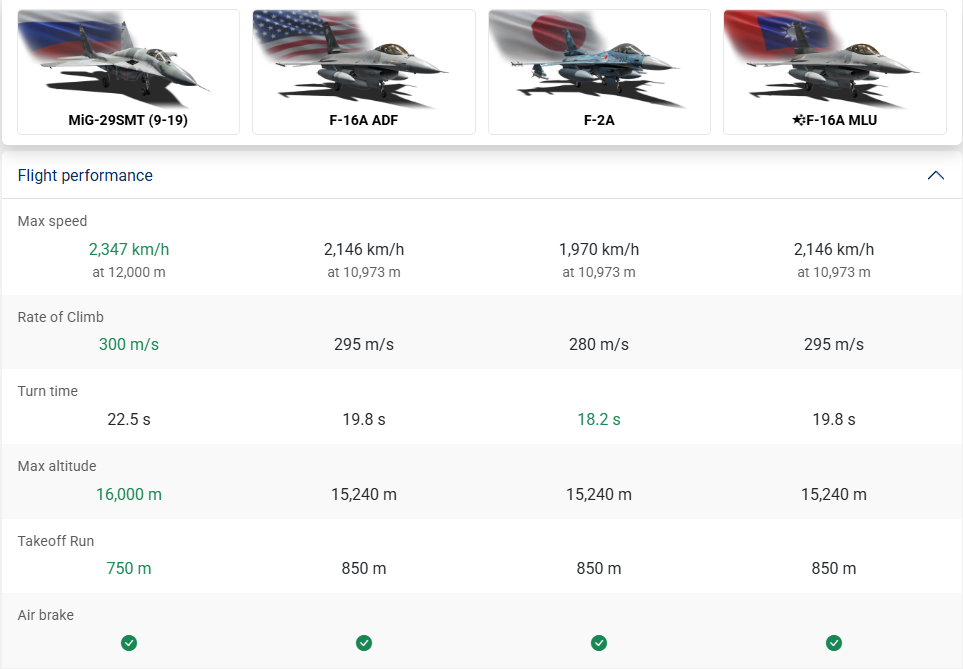
Task: Click the MiG-29SMT air brake checkmark icon
Action: point(129,643)
